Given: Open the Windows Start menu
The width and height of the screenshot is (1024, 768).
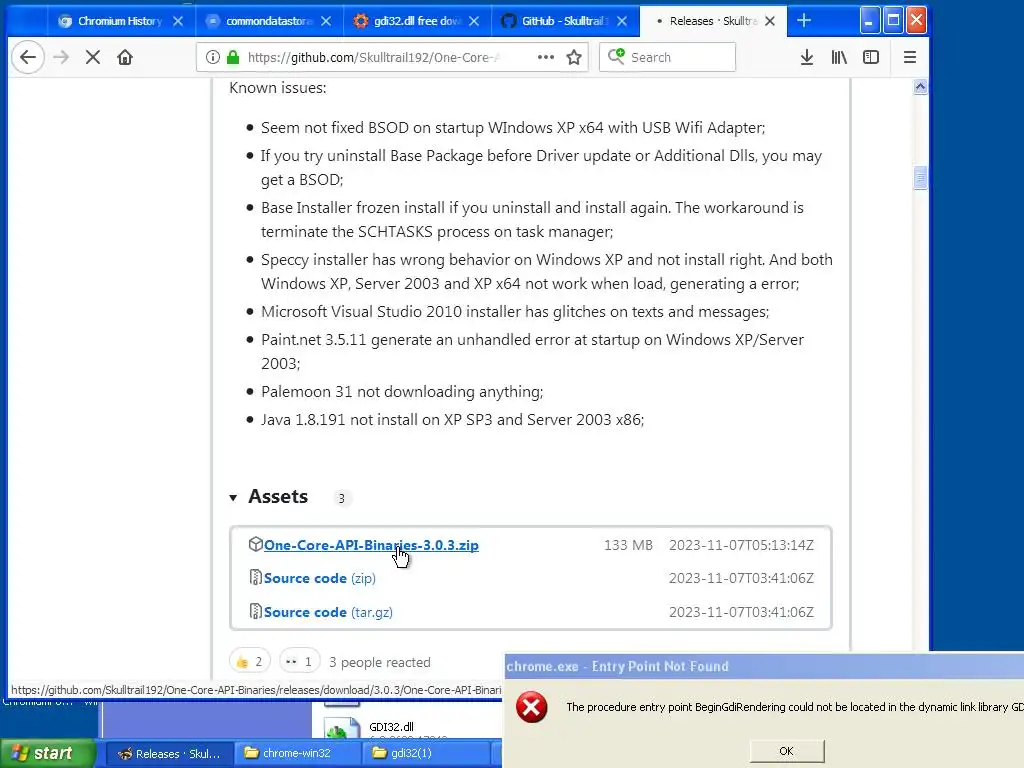Looking at the screenshot, I should click(47, 753).
